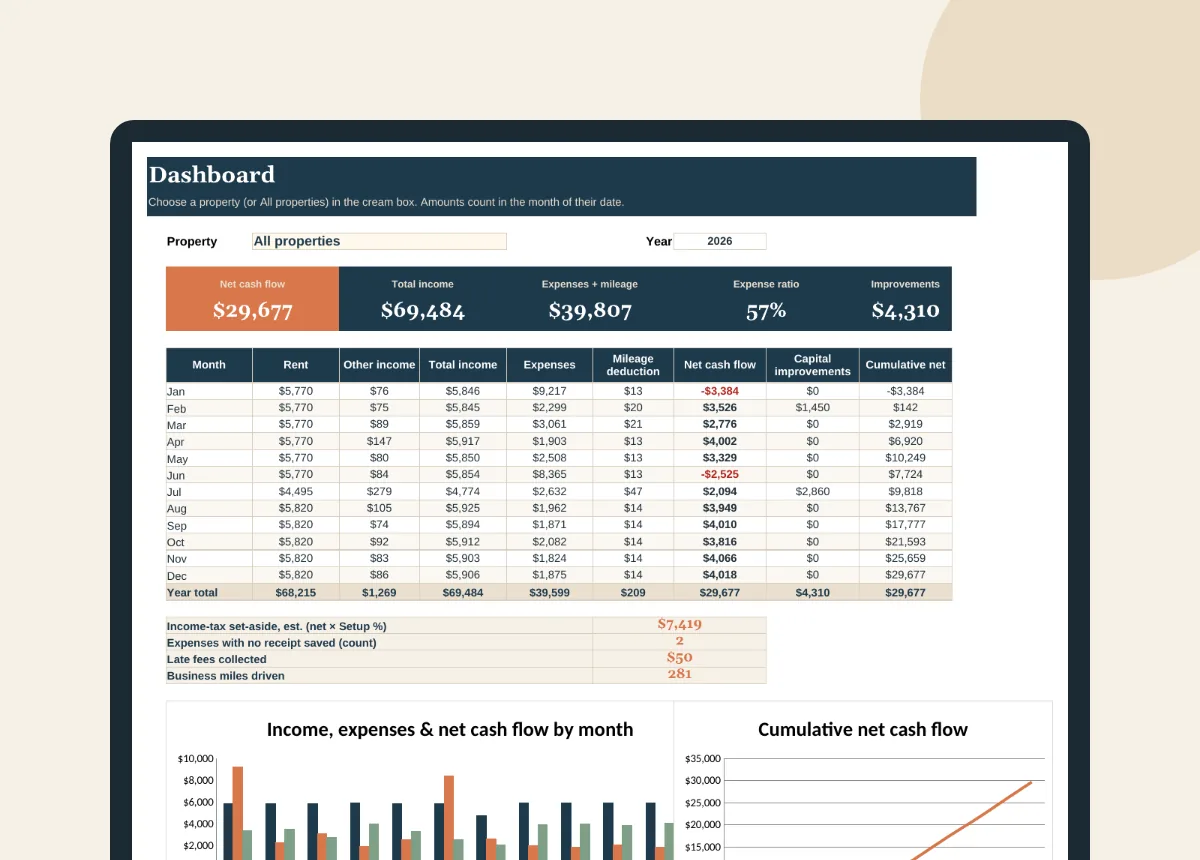Select May cumulative net $10,249
The width and height of the screenshot is (1200, 860).
click(905, 458)
